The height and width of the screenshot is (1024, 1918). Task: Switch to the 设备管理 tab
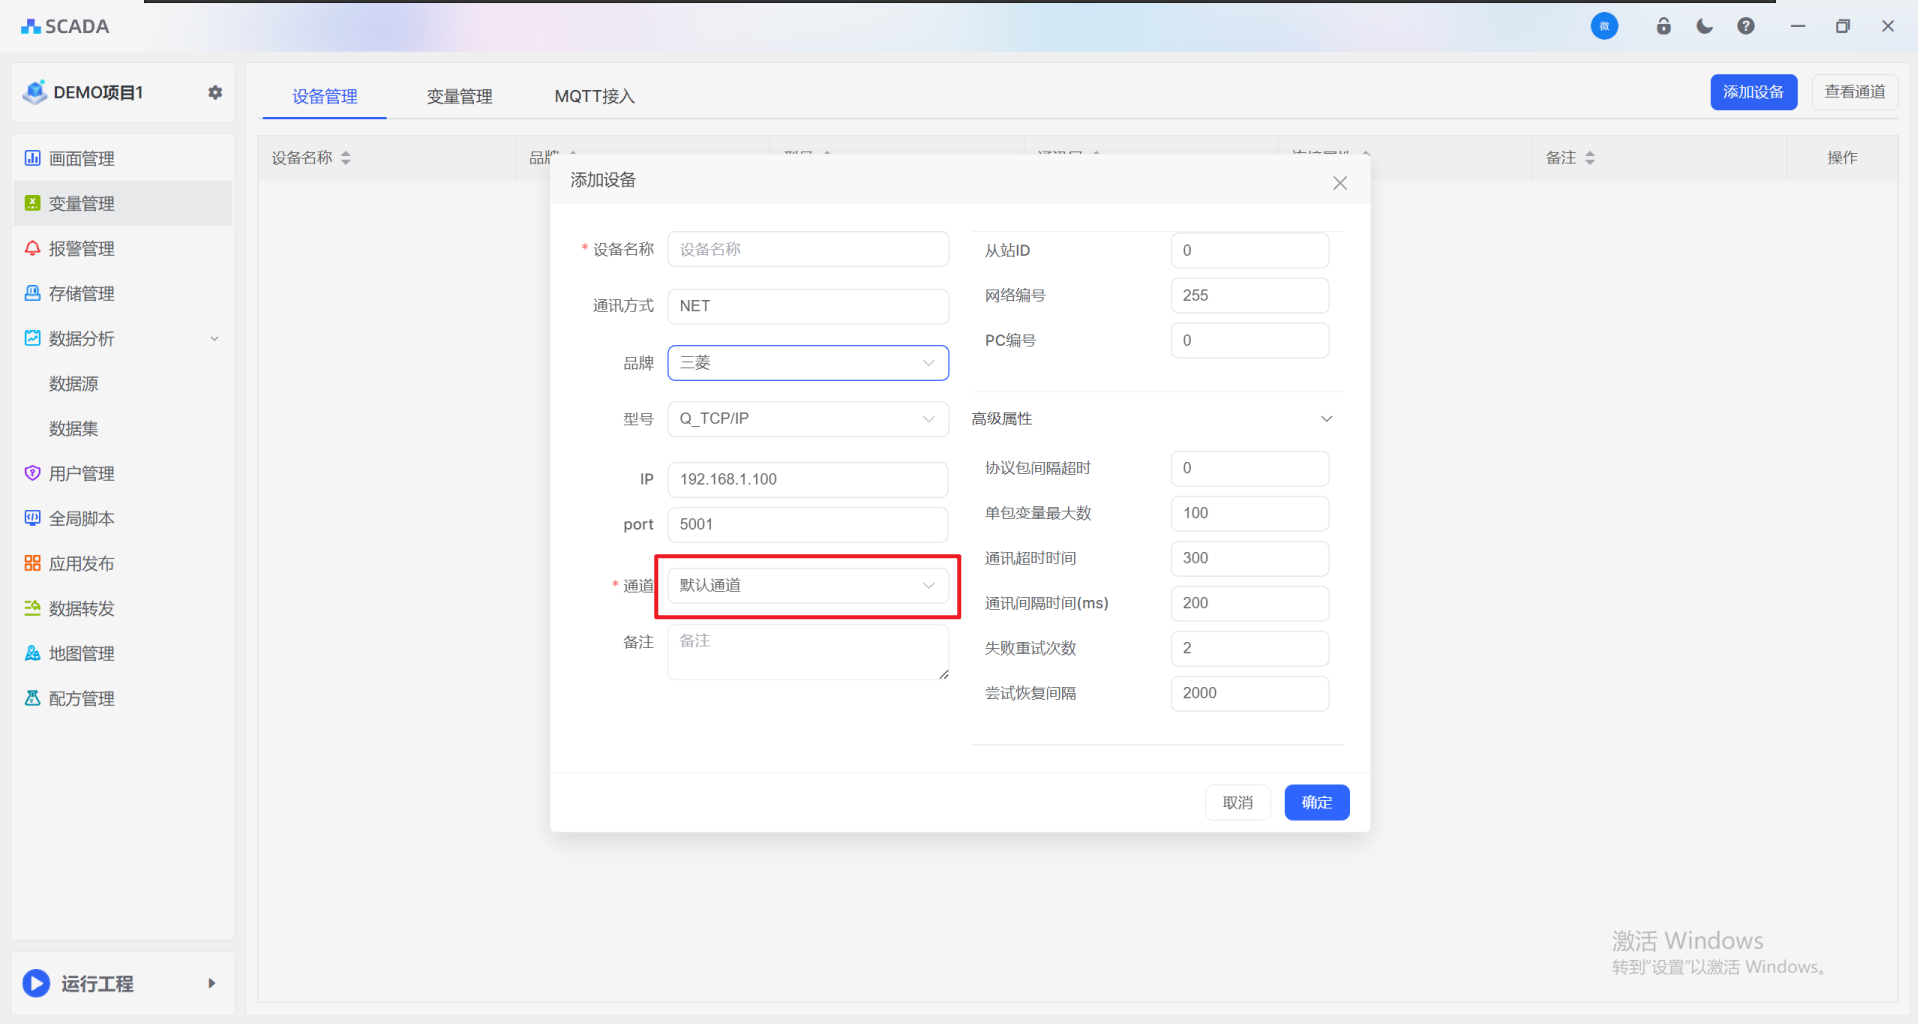click(324, 96)
